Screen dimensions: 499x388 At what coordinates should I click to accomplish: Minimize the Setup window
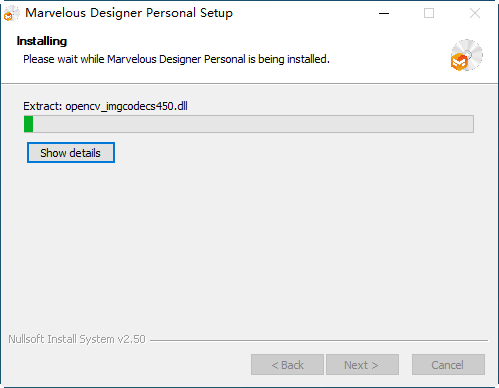384,13
